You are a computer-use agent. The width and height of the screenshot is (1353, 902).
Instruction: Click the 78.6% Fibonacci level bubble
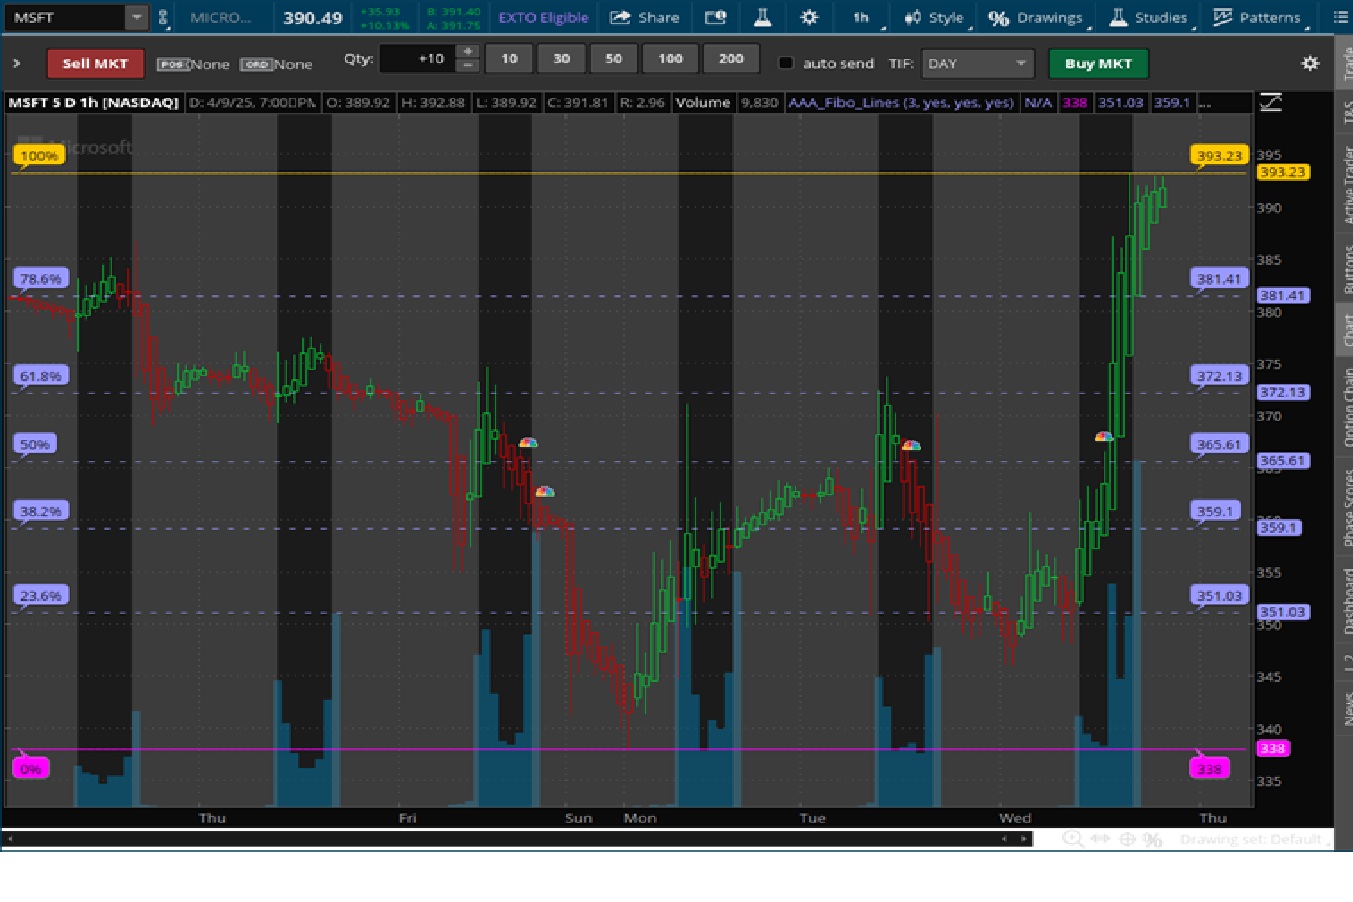(x=41, y=278)
